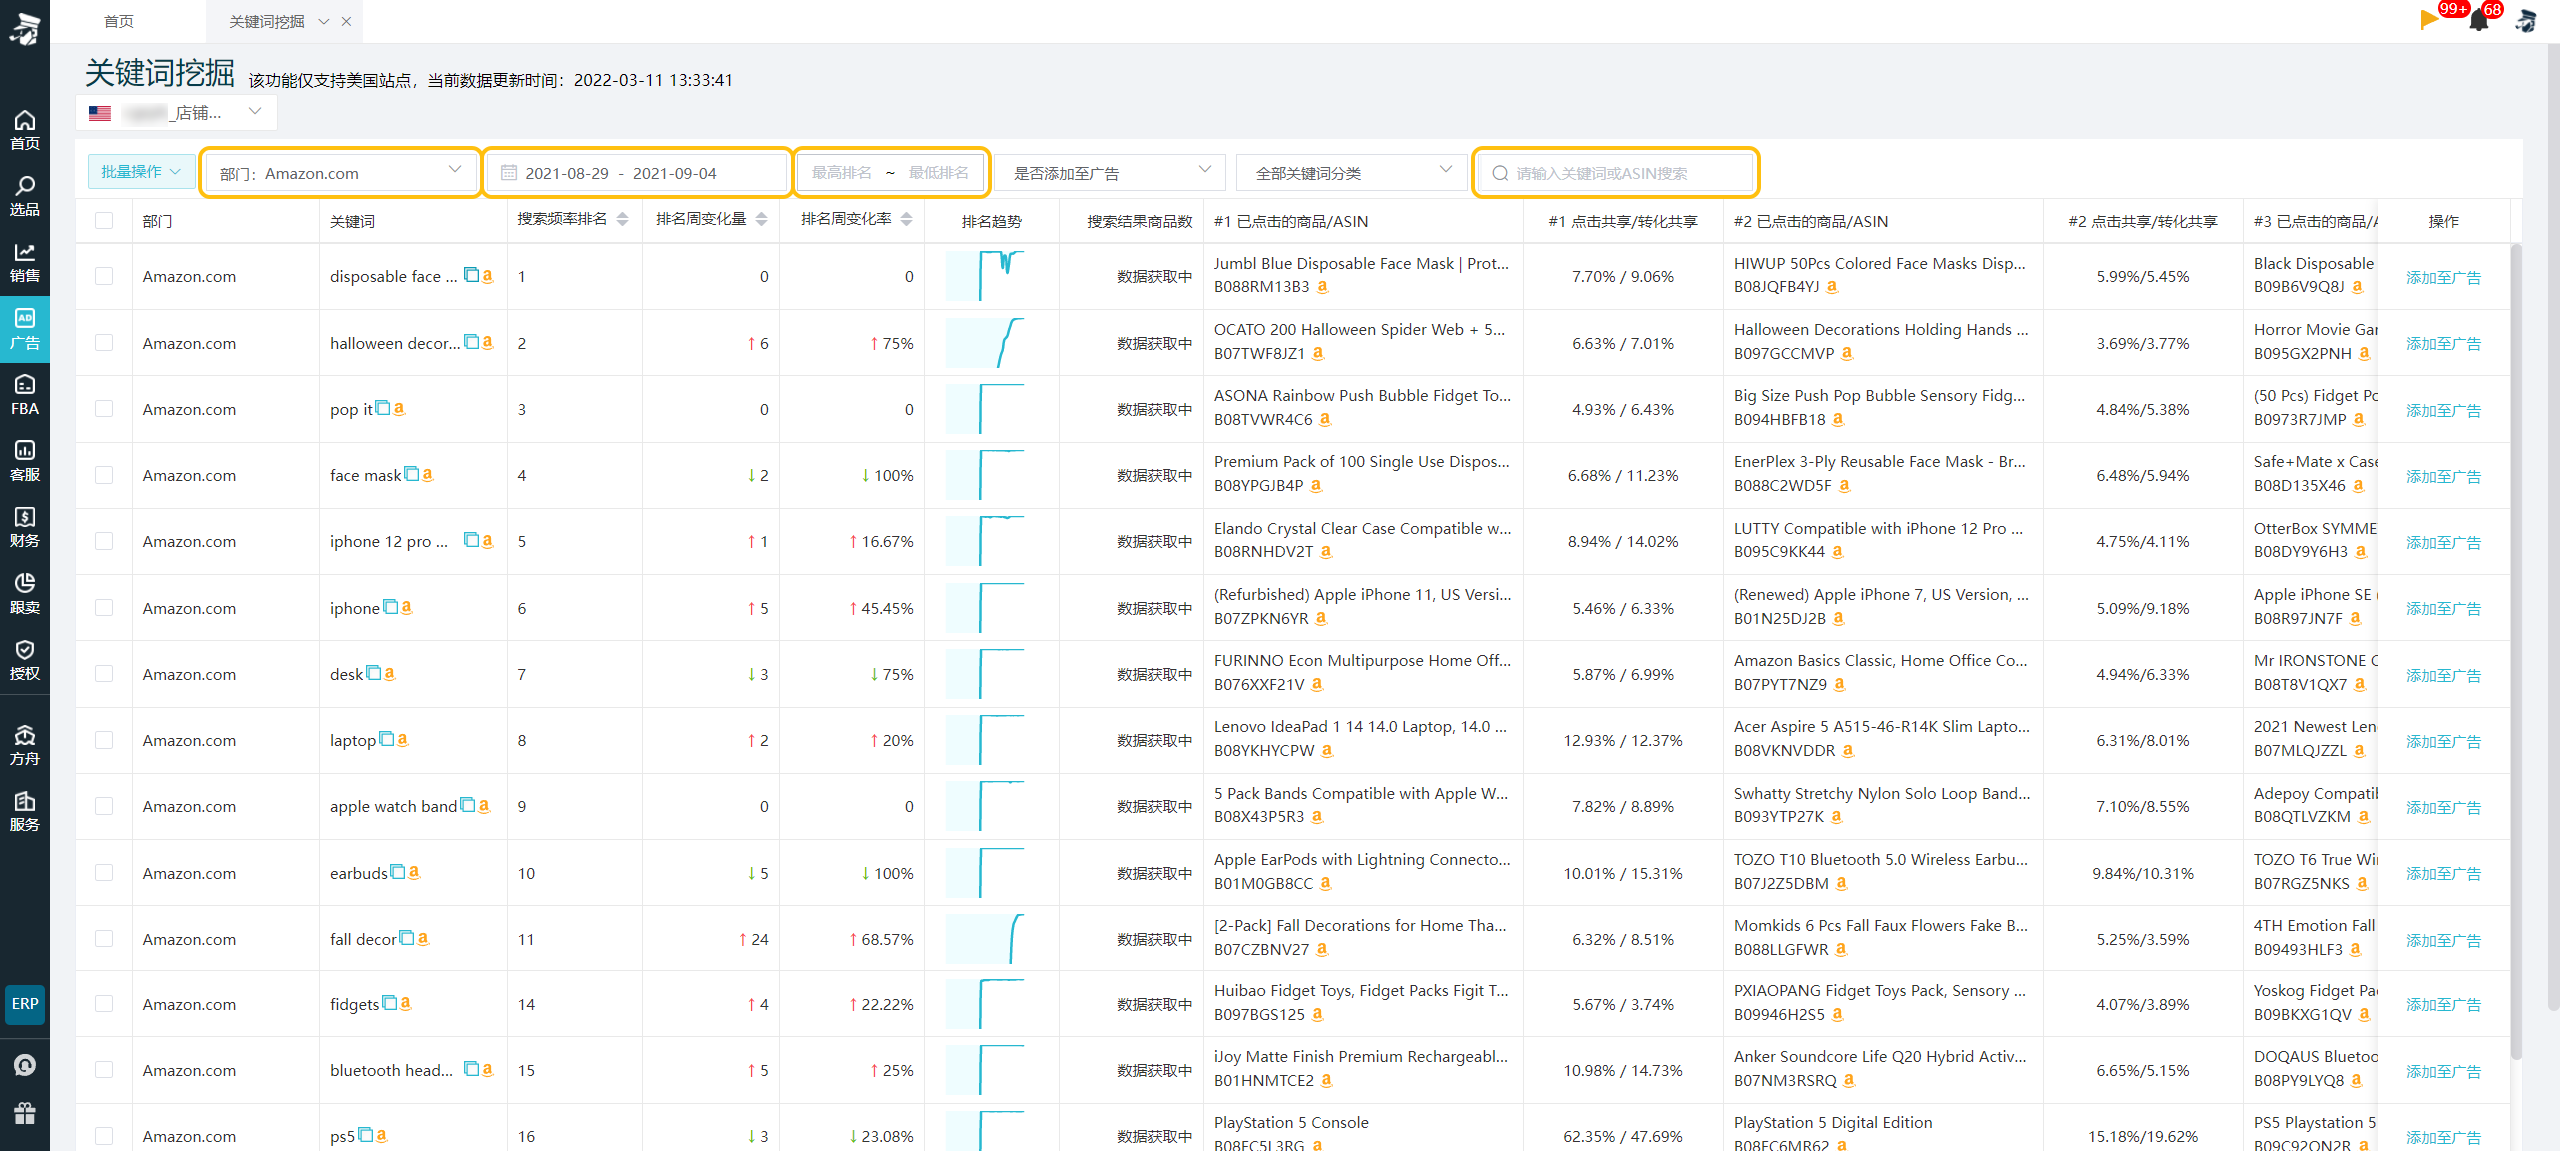Open the 销售 sales sidebar icon

click(x=24, y=263)
